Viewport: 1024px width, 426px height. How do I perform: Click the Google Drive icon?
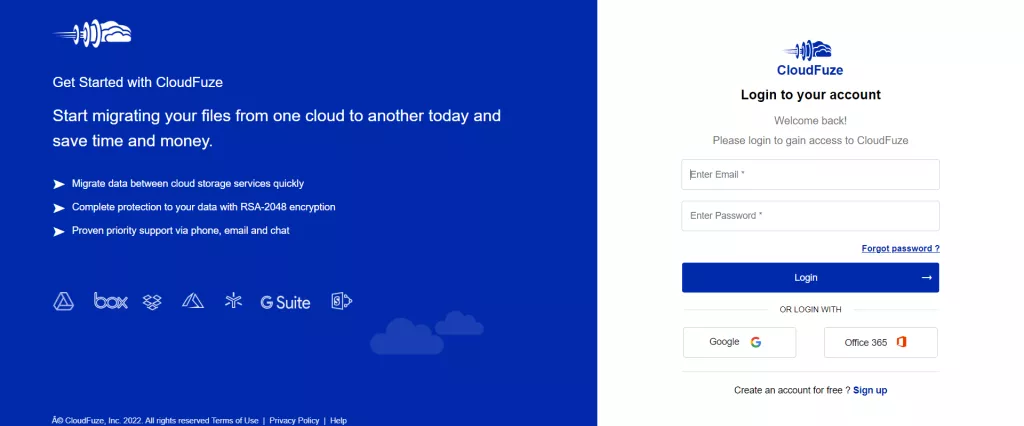click(63, 301)
